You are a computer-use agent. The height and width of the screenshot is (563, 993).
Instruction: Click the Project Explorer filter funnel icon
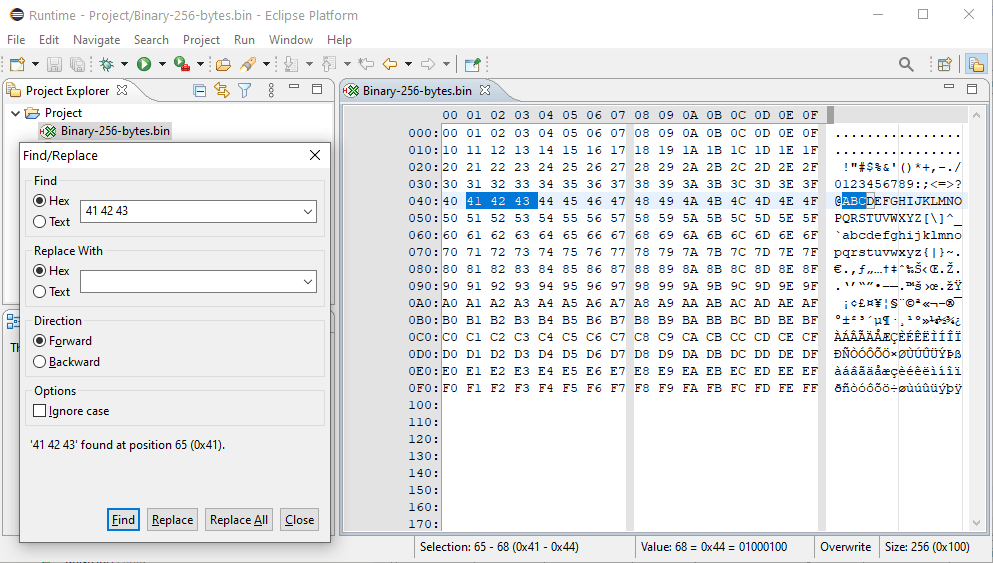click(245, 91)
